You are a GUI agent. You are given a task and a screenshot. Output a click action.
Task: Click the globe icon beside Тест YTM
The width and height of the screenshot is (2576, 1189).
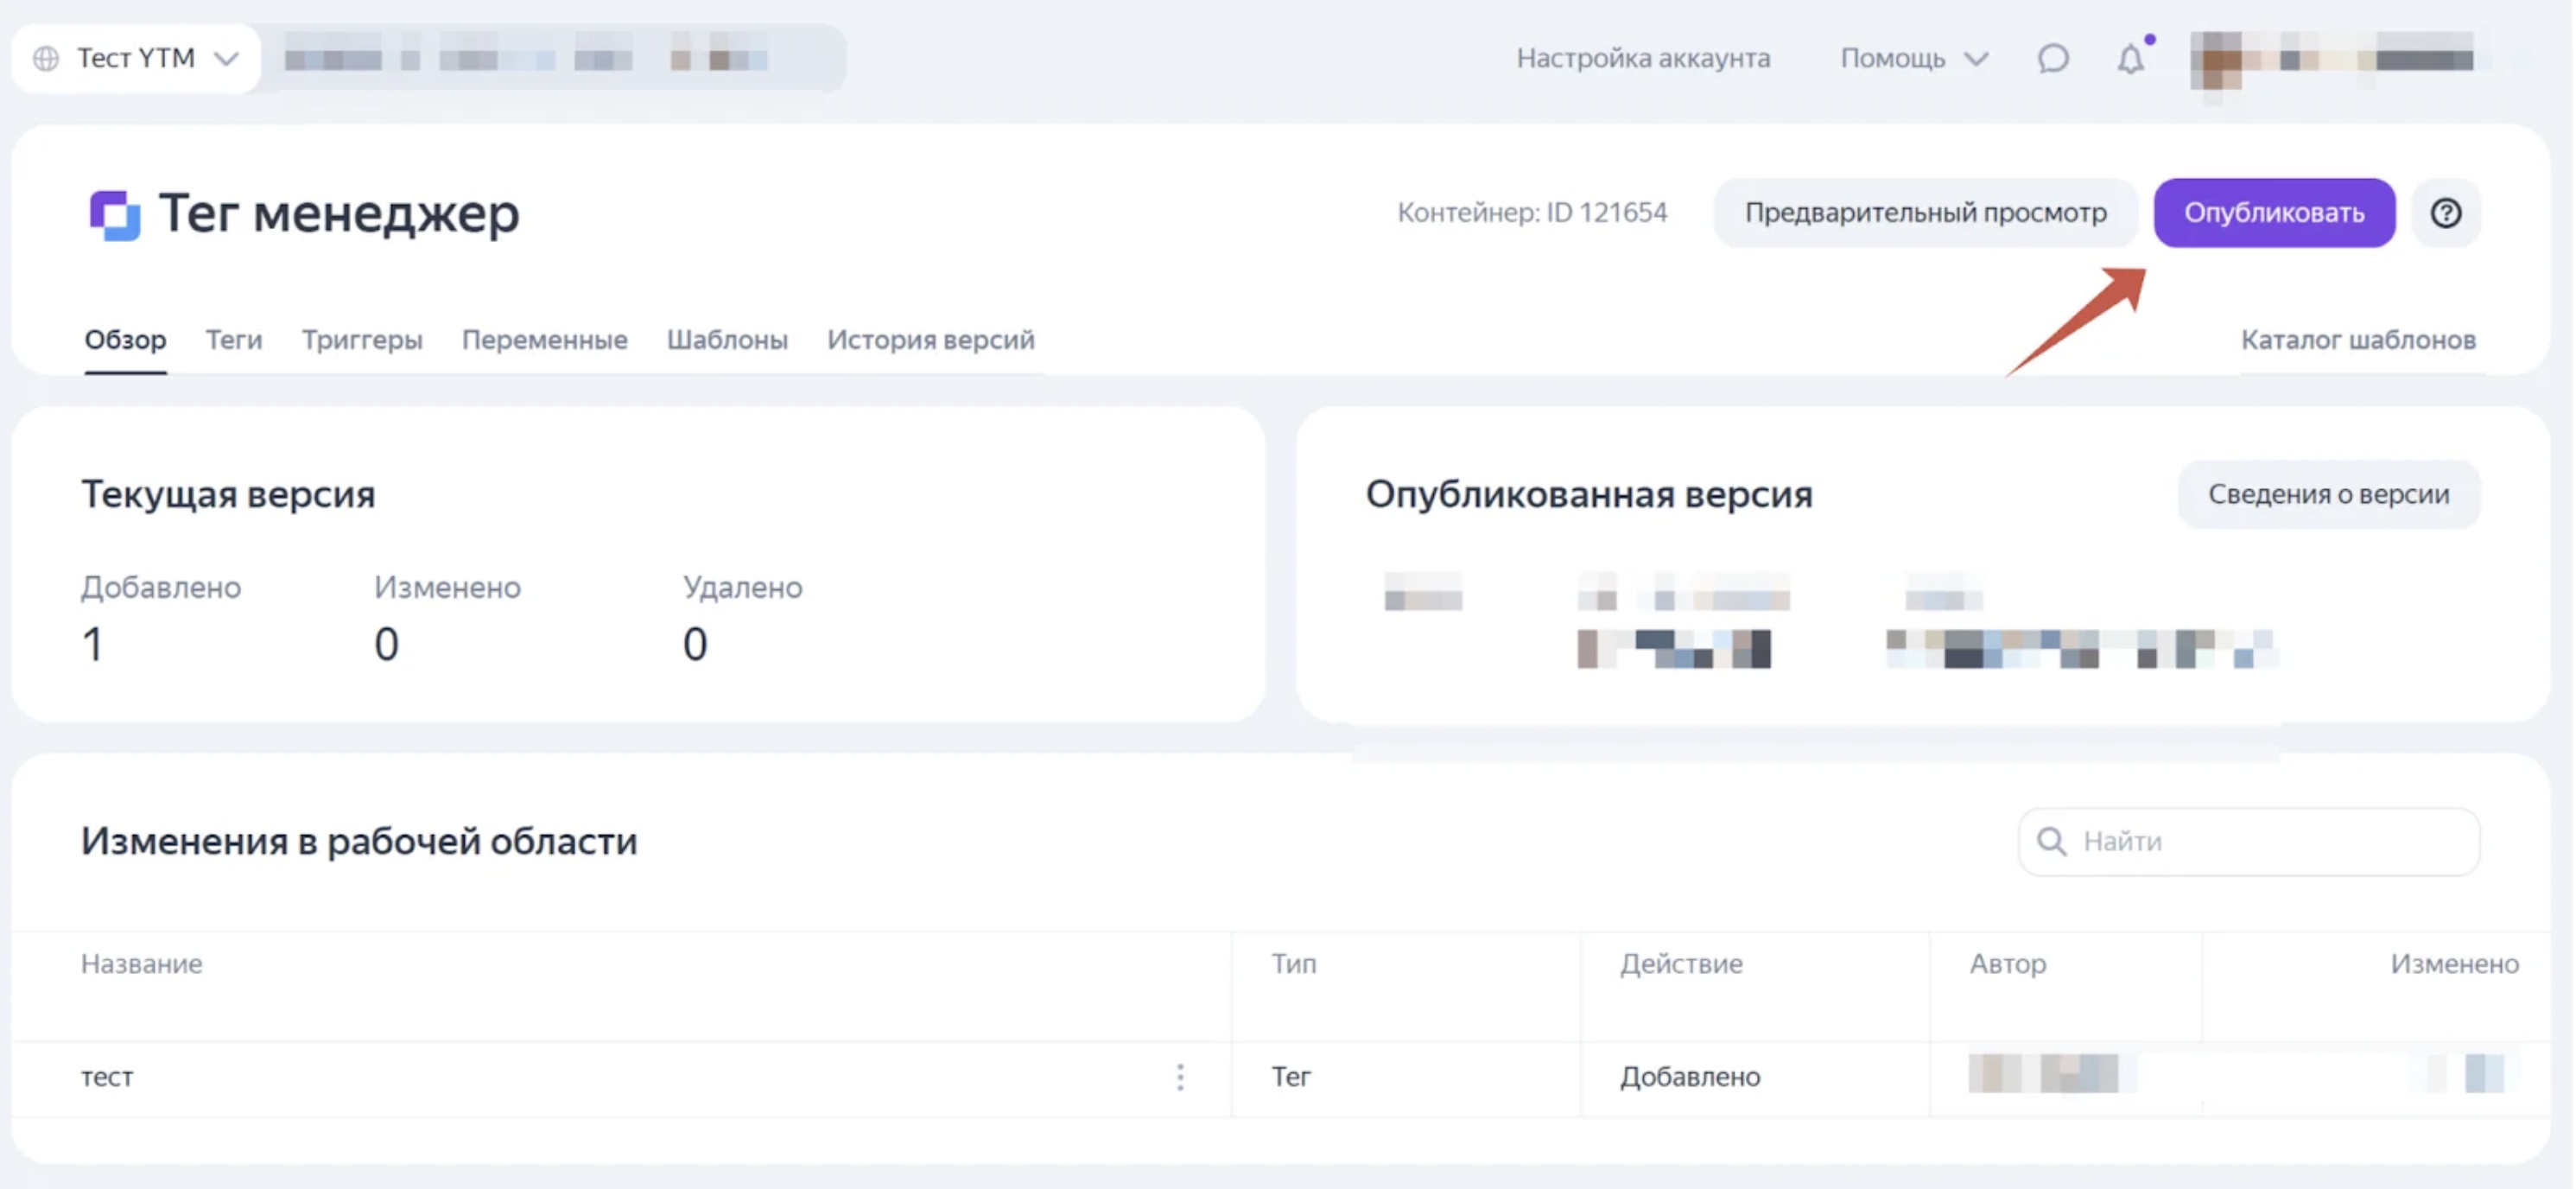46,59
